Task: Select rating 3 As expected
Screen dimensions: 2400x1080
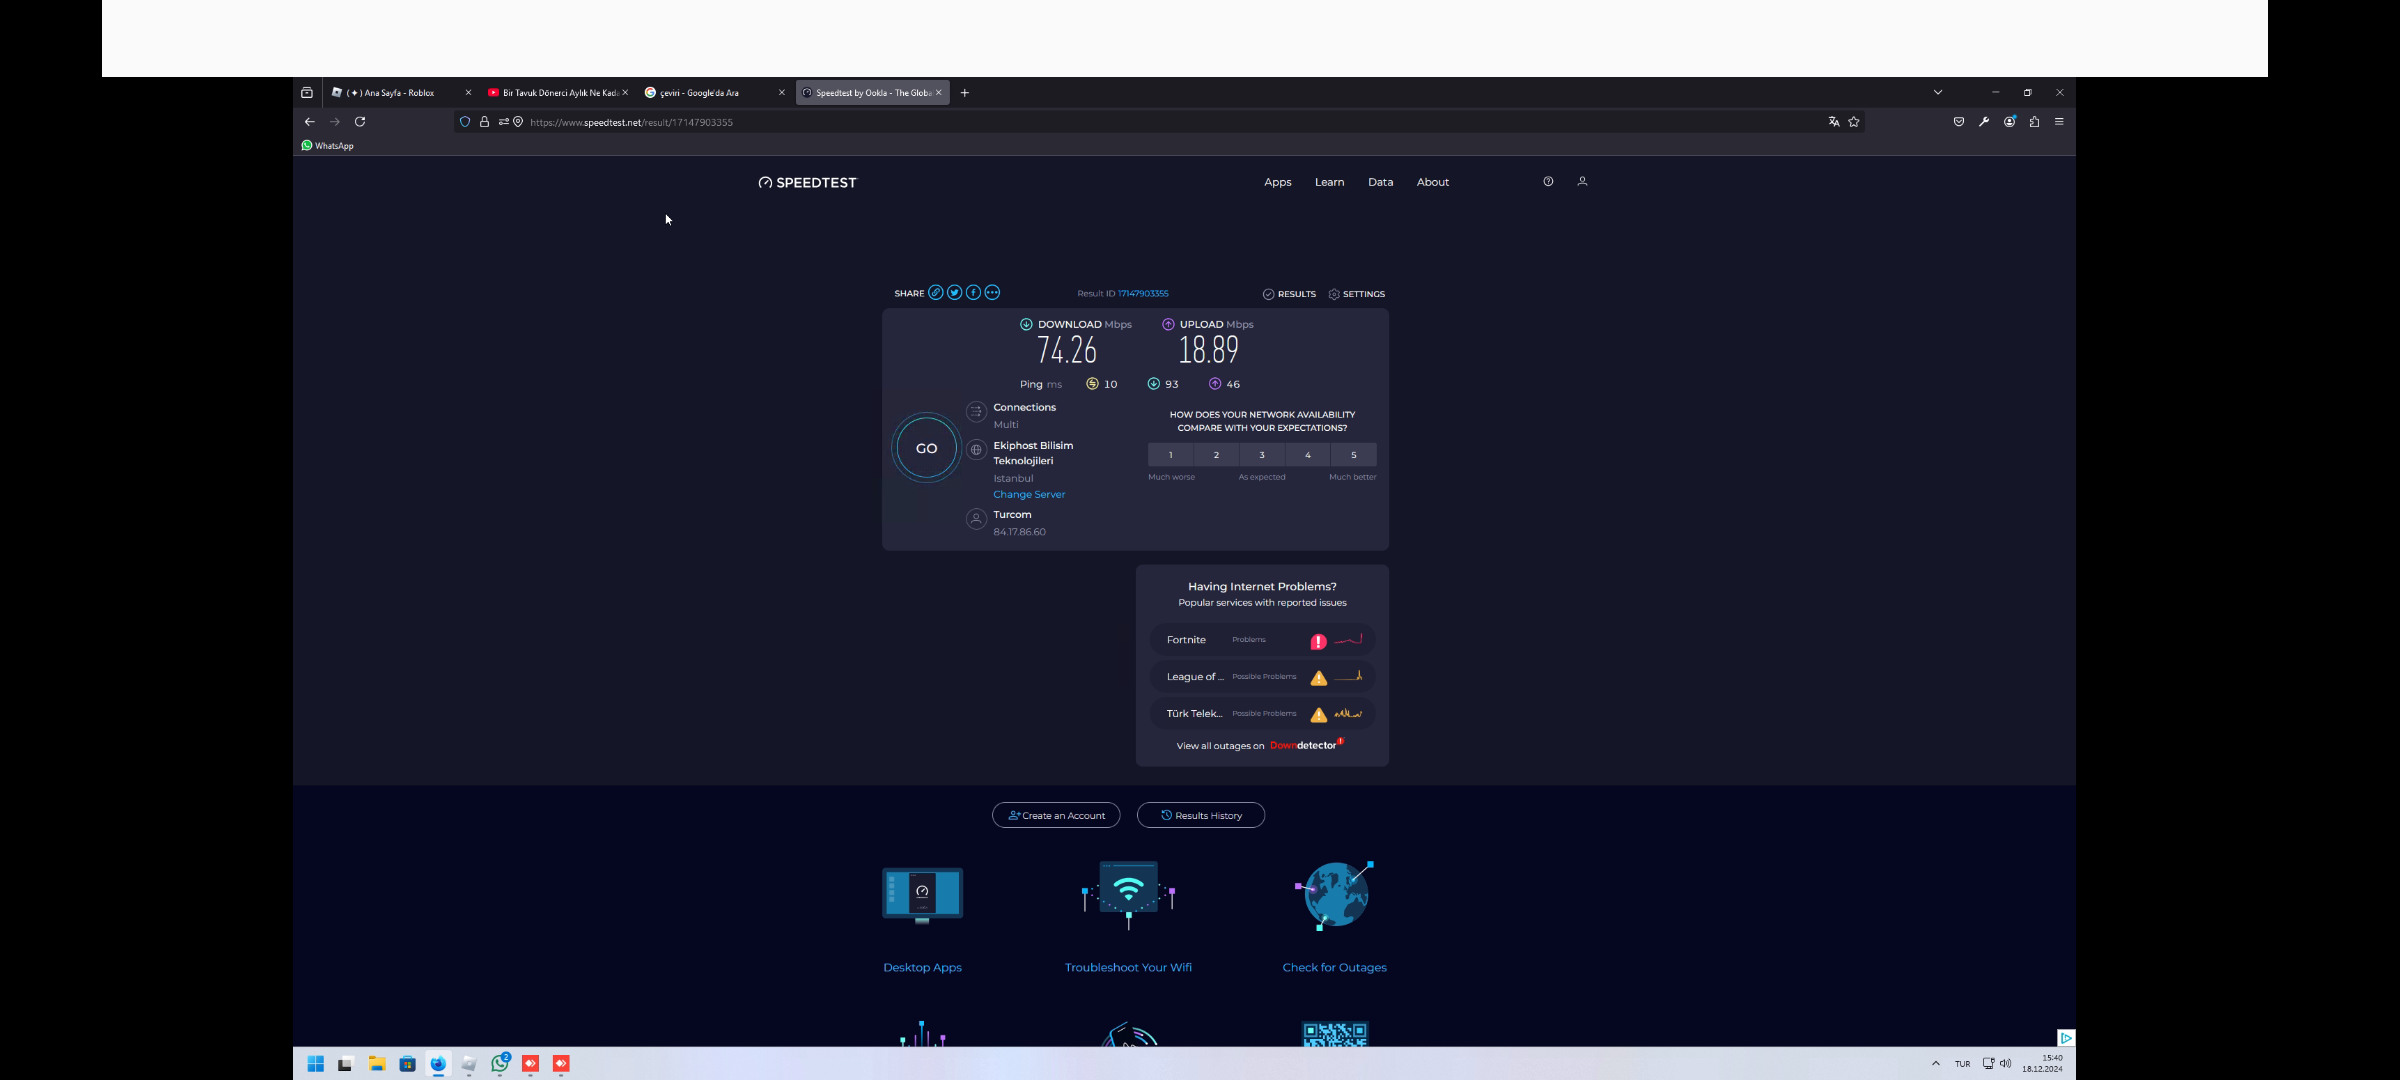Action: (1262, 455)
